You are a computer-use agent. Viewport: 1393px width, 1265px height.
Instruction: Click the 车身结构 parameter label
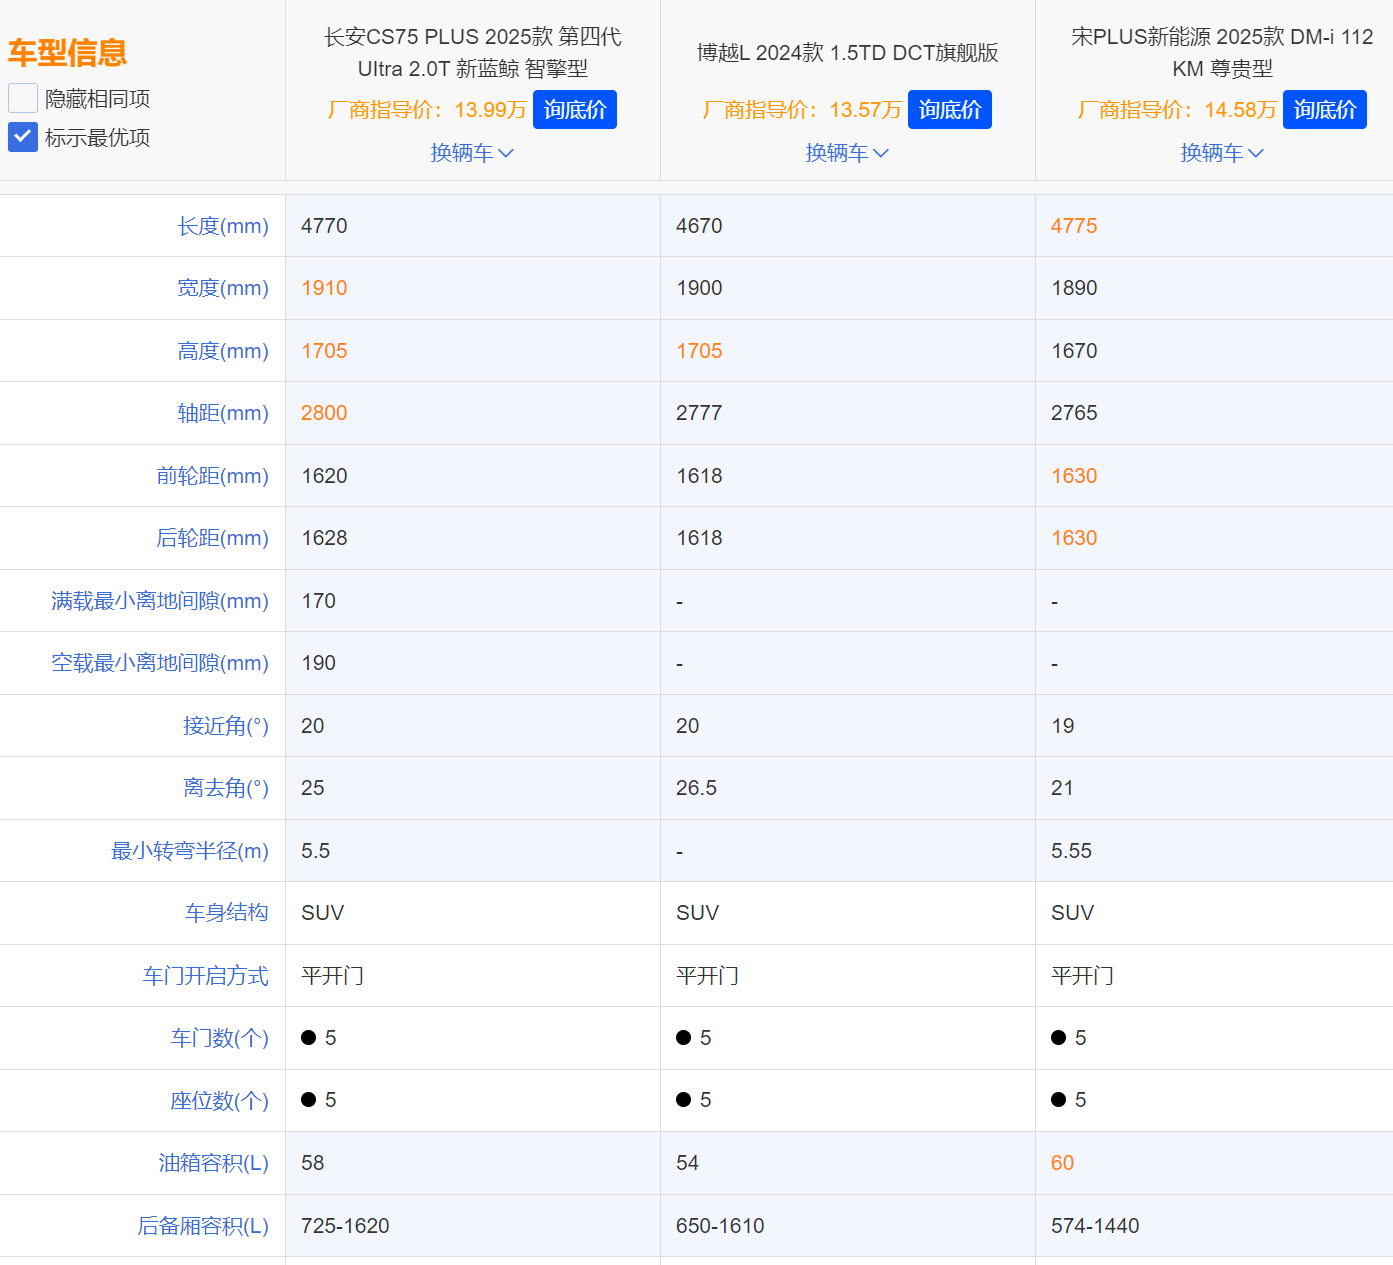[x=227, y=913]
